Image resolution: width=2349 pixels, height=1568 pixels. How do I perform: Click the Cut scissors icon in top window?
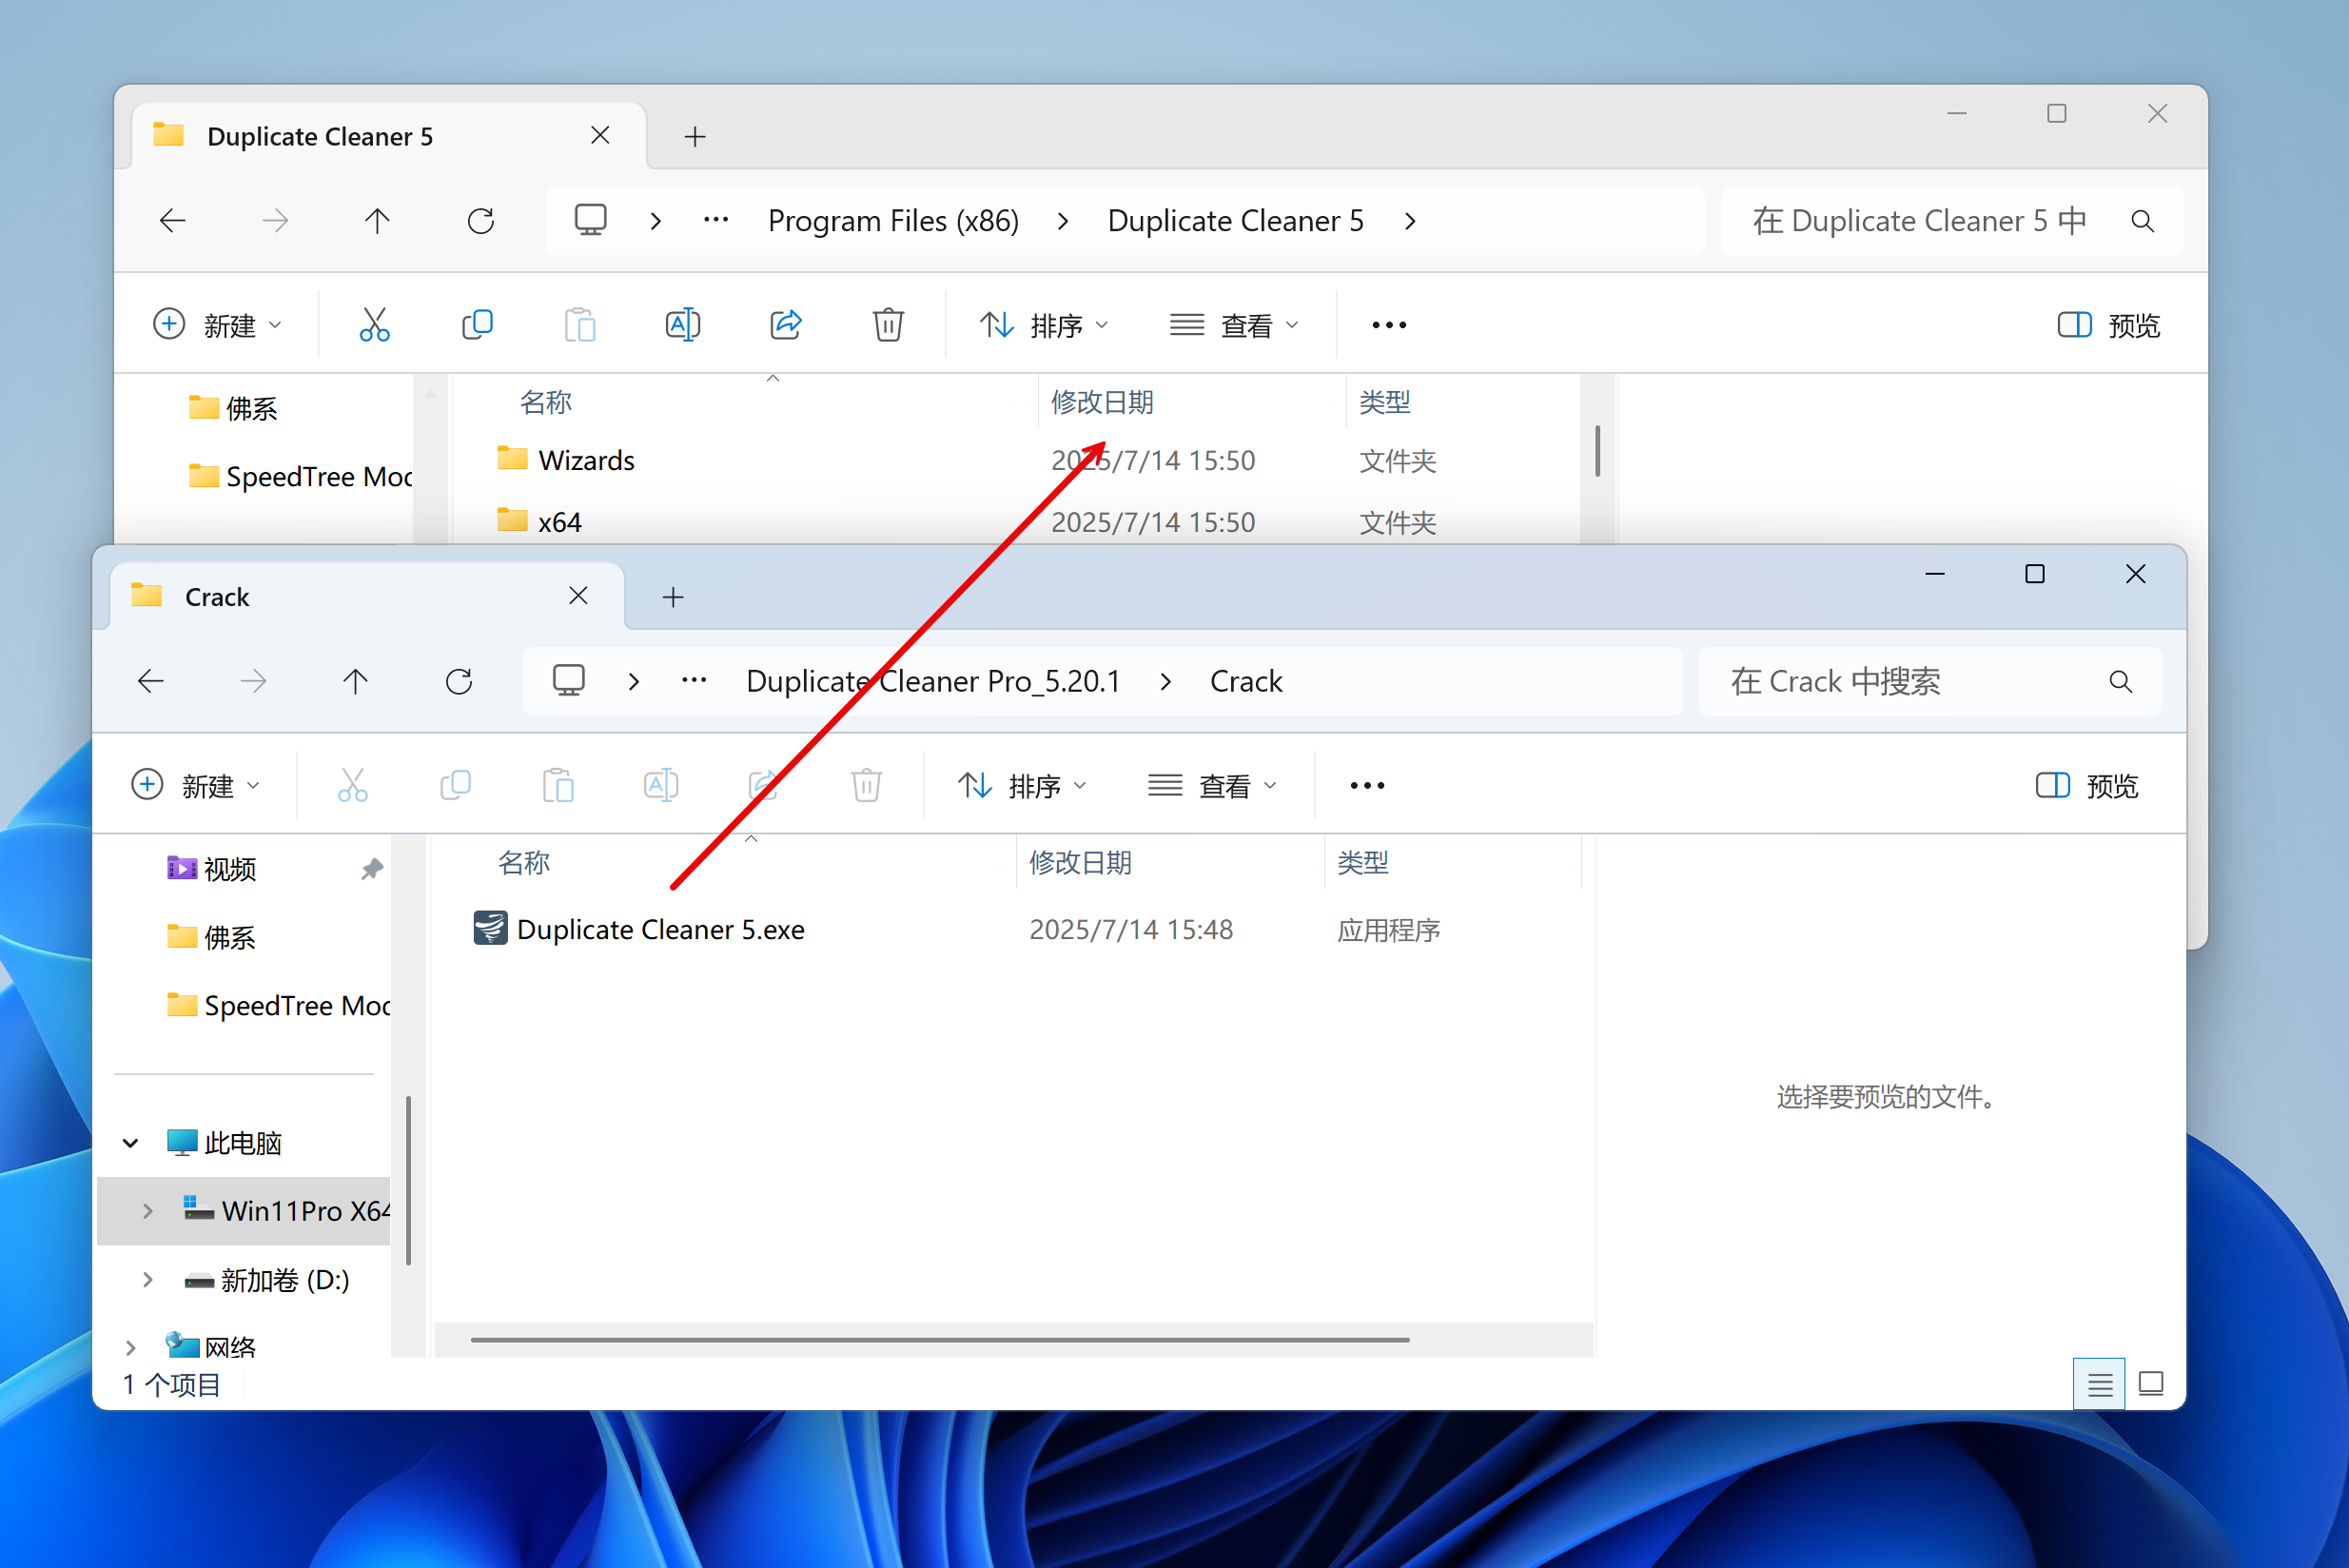pos(374,325)
